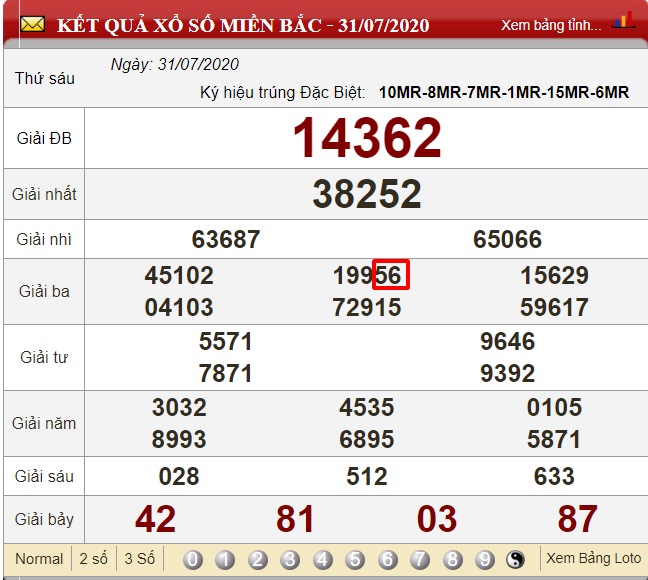Select the digit 6 filter ball
The width and height of the screenshot is (648, 580).
coord(388,560)
